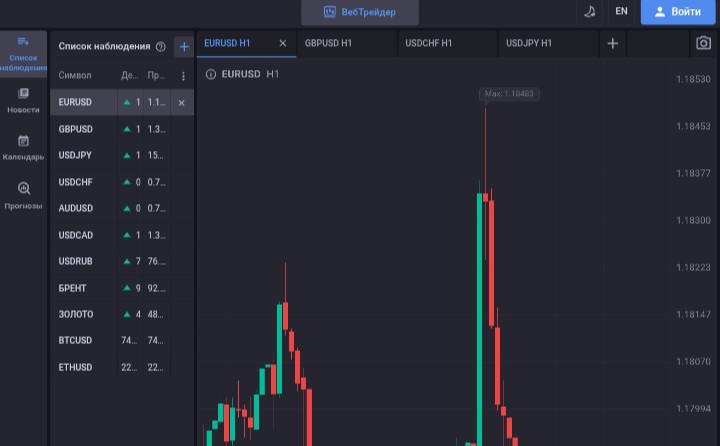Sort the watchlist by the Символ column header
Viewport: 720px width, 446px height.
(x=75, y=76)
